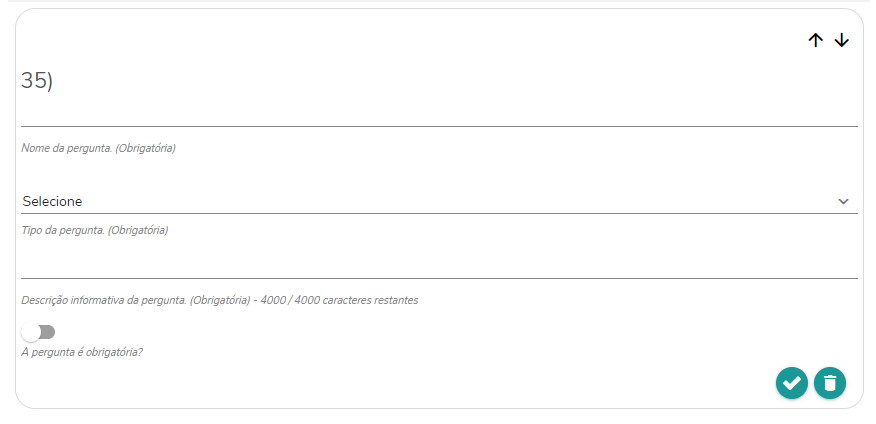
Task: Open the "Selecione" question type dropdown
Action: pyautogui.click(x=438, y=201)
